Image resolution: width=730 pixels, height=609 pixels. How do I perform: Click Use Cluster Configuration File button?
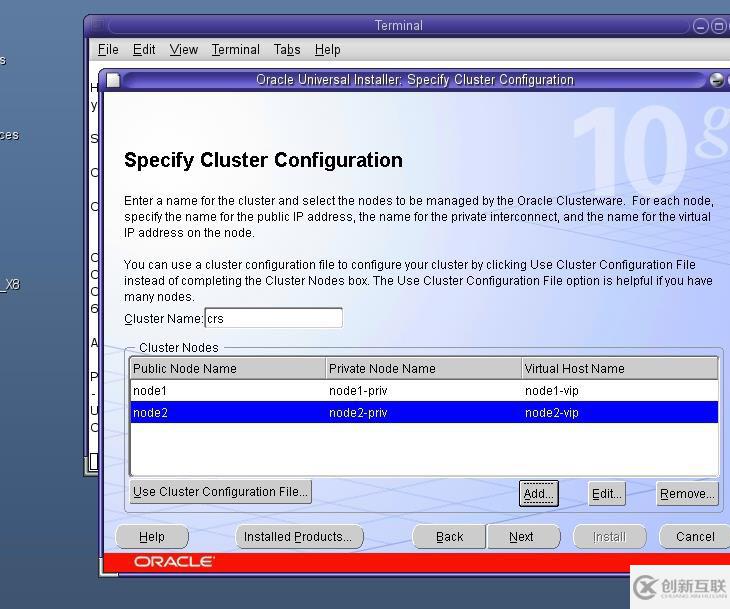(221, 492)
